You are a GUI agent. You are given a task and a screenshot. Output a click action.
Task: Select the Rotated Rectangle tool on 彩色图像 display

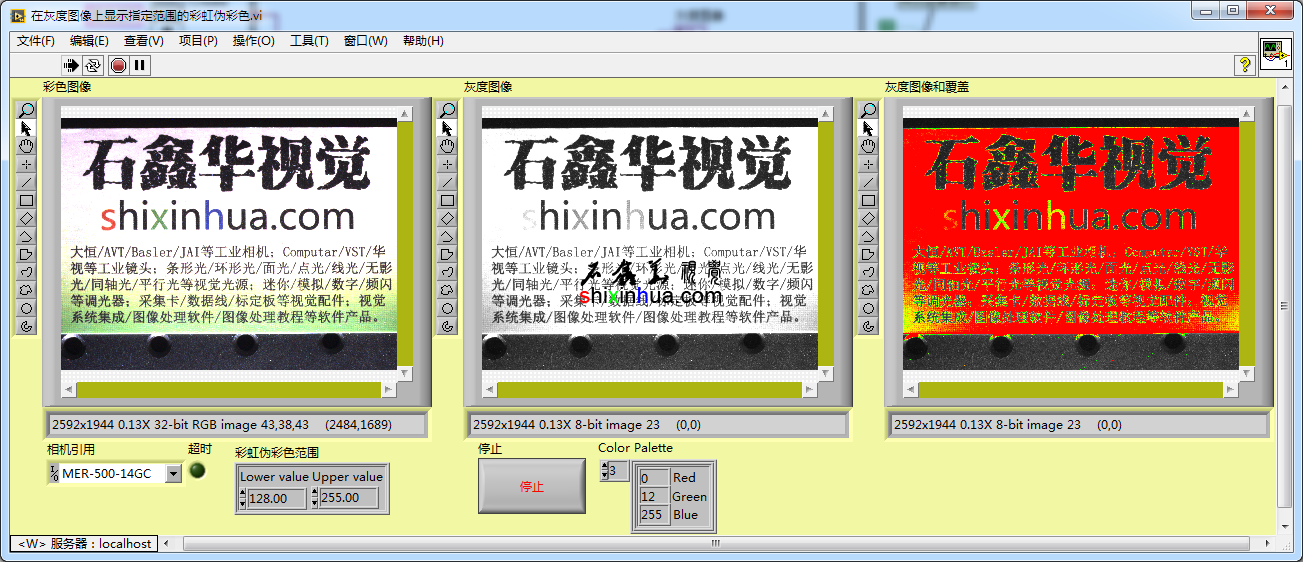click(27, 218)
